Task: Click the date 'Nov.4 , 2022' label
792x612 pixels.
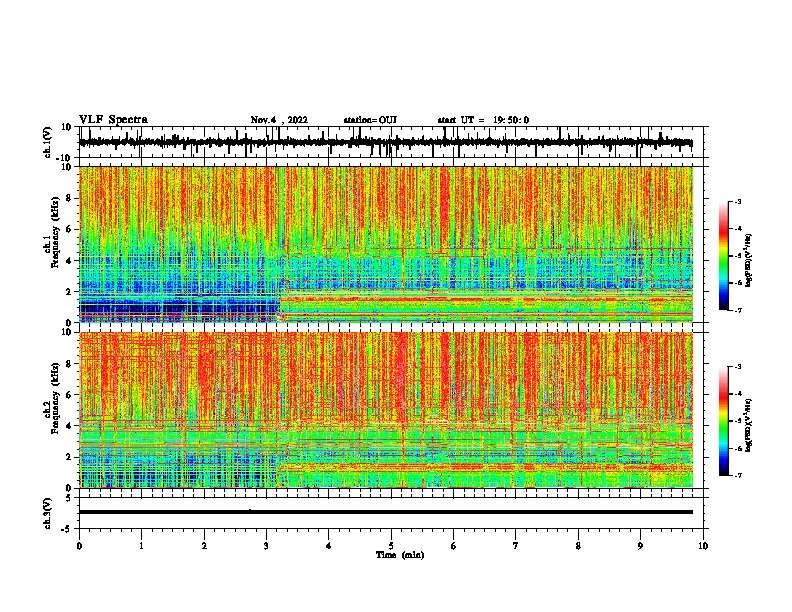Action: pyautogui.click(x=279, y=120)
